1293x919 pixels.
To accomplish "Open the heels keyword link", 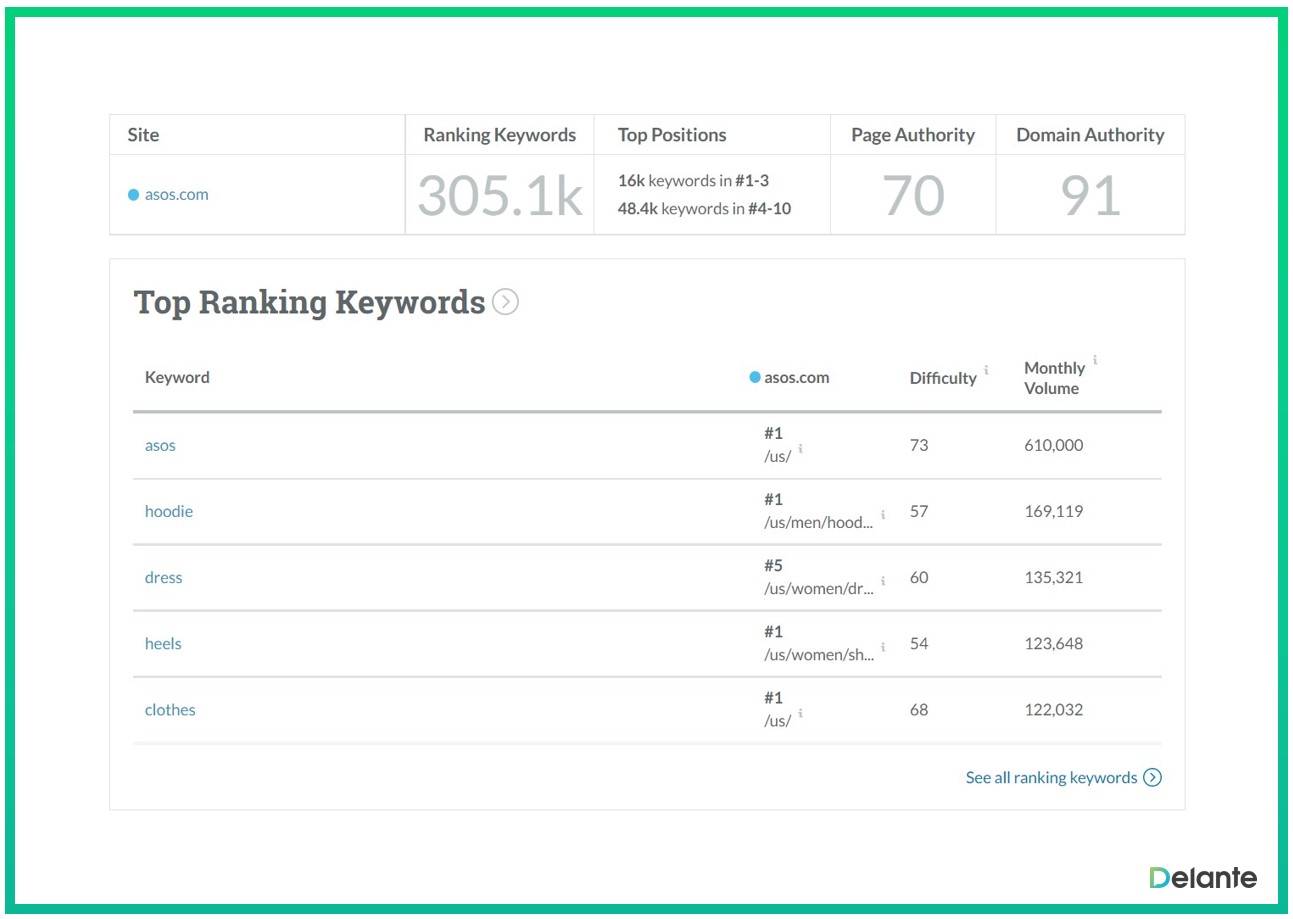I will (x=163, y=643).
